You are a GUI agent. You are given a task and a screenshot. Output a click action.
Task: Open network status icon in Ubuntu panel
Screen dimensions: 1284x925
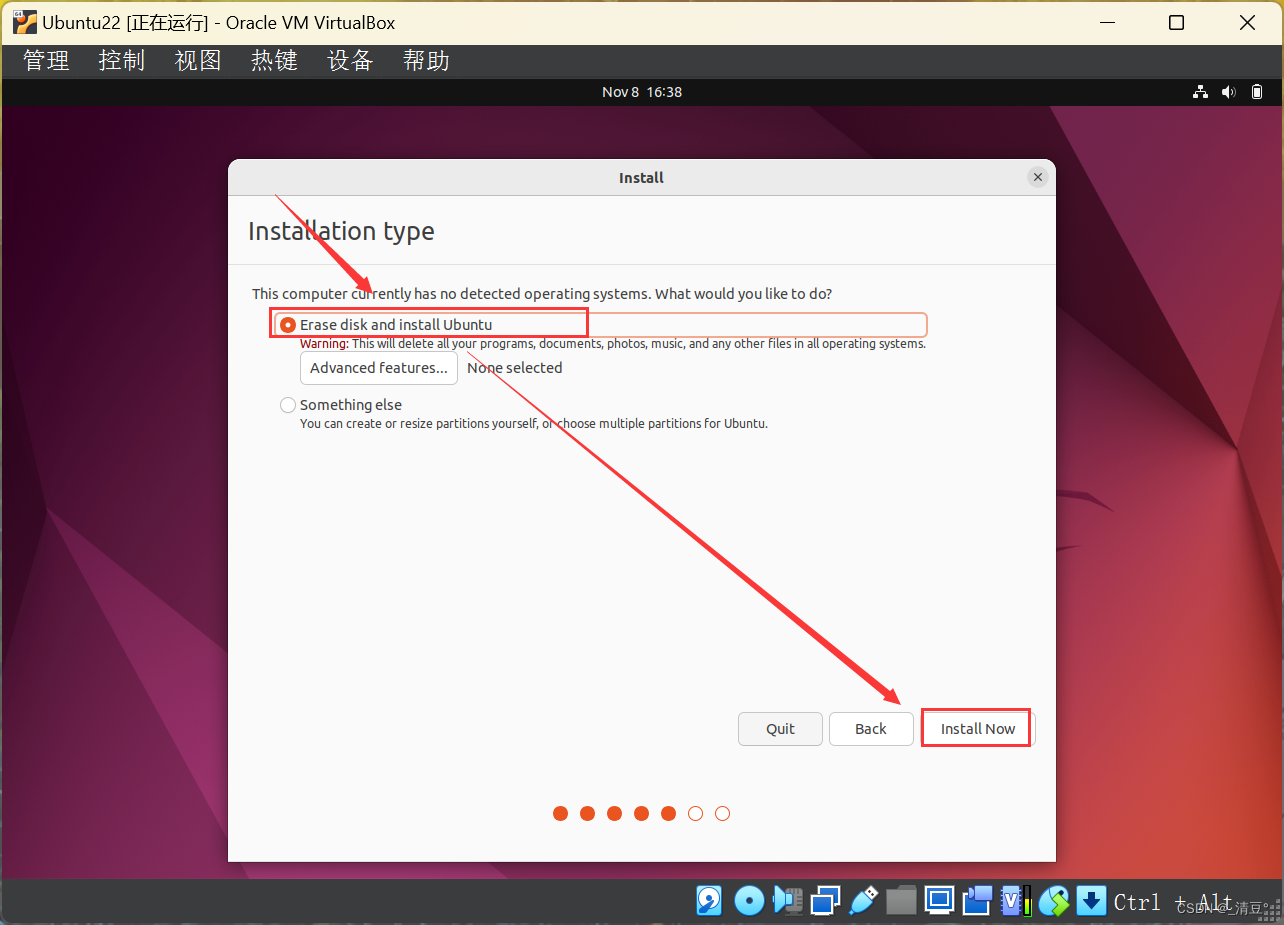pos(1201,92)
